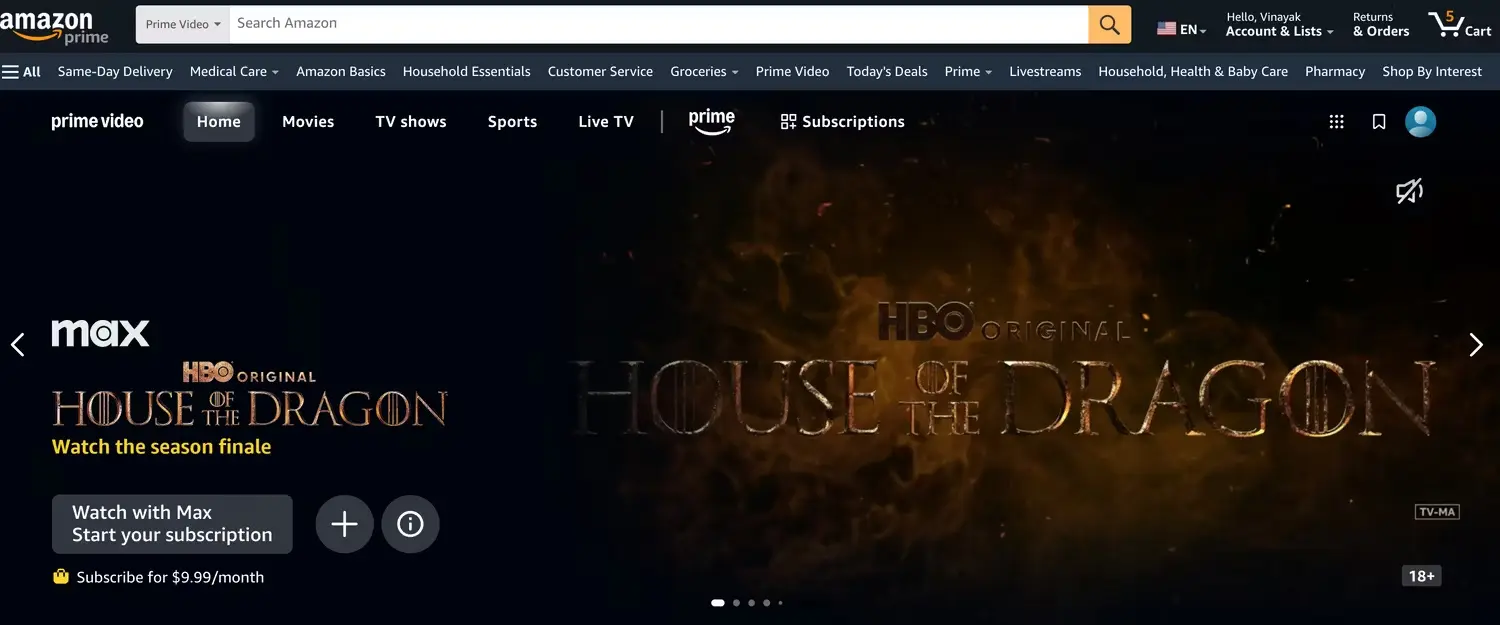Open the shopping cart icon

(1460, 24)
